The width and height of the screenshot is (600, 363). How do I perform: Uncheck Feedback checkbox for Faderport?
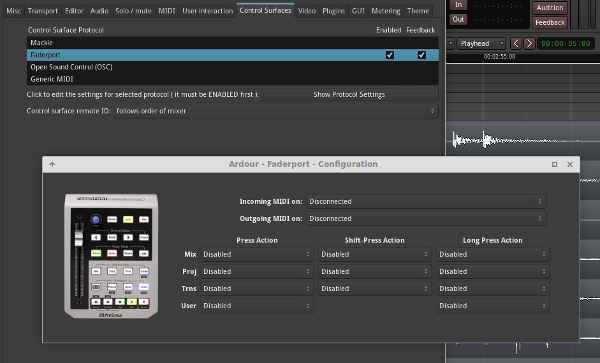(422, 55)
